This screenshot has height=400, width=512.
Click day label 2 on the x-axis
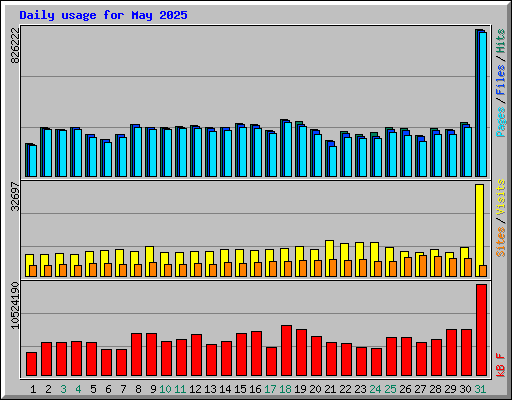(x=48, y=389)
